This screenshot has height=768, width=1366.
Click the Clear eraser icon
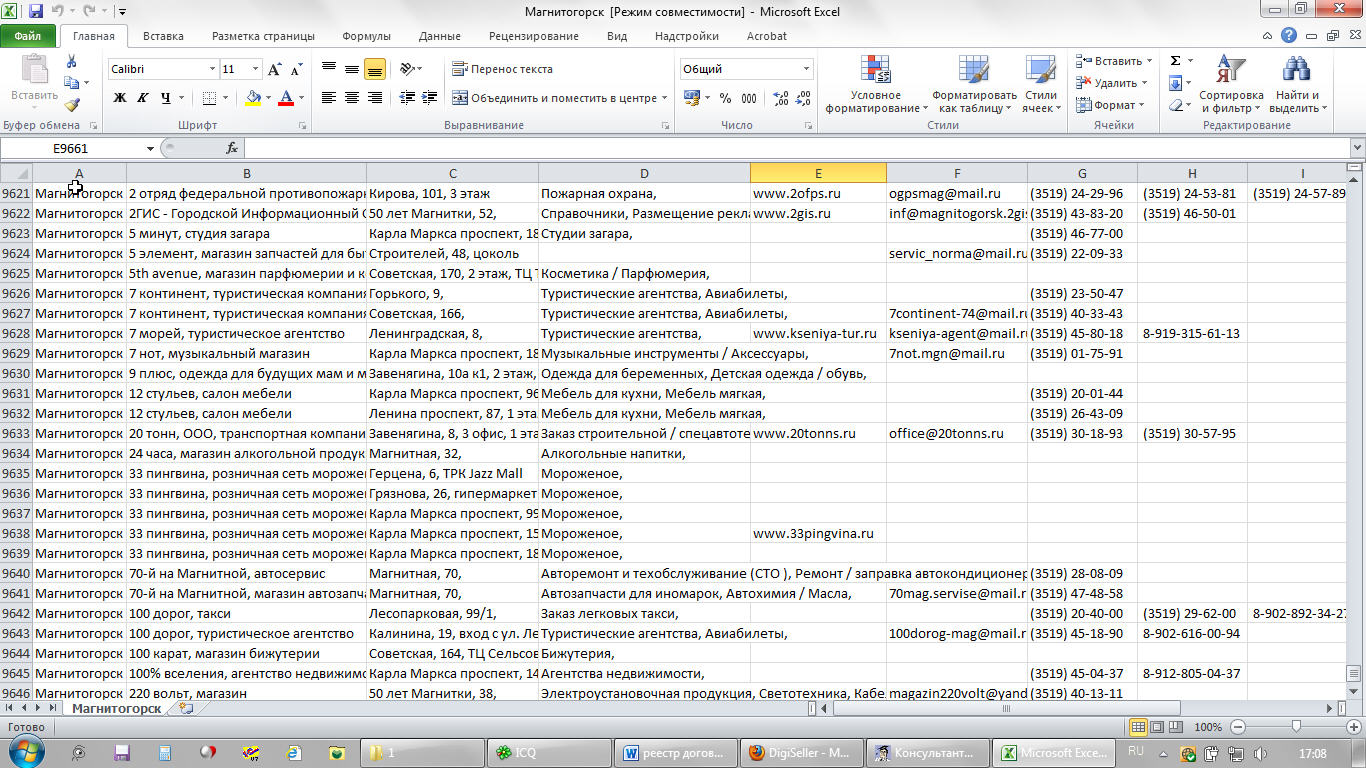[x=1175, y=105]
